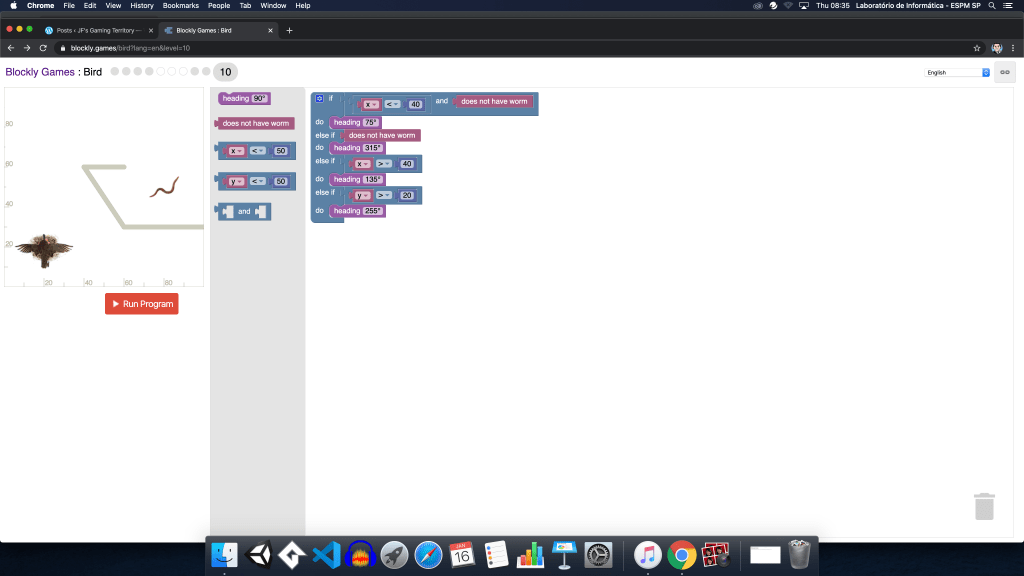The image size is (1024, 576).
Task: Open the Bookmarks menu in the menu bar
Action: 180,5
